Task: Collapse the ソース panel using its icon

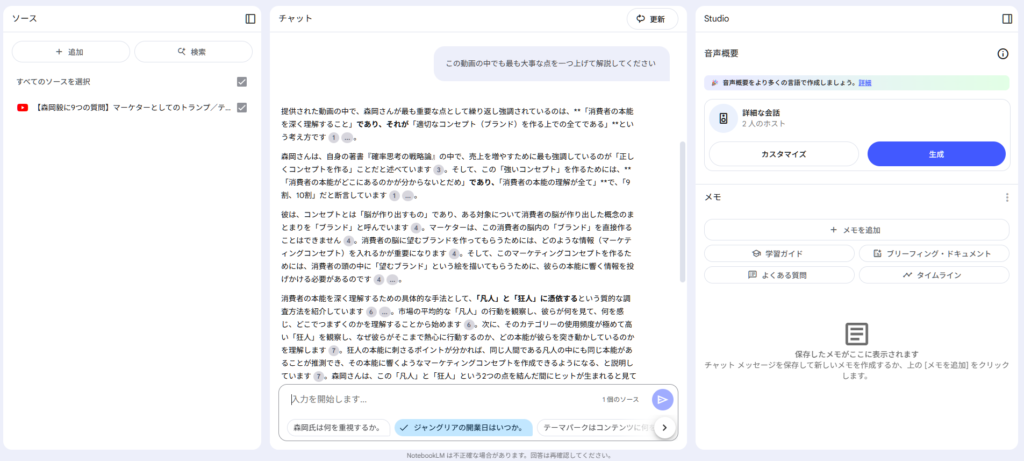Action: pyautogui.click(x=250, y=18)
